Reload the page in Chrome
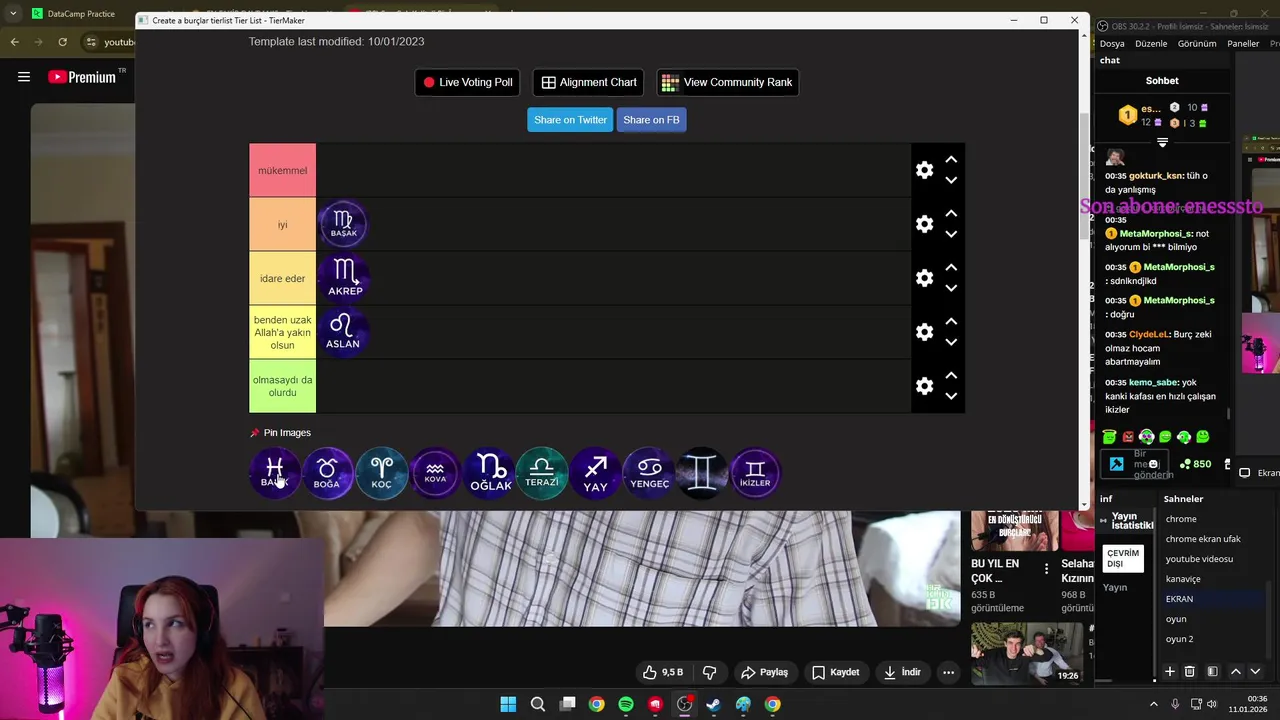1280x720 pixels. 62,42
